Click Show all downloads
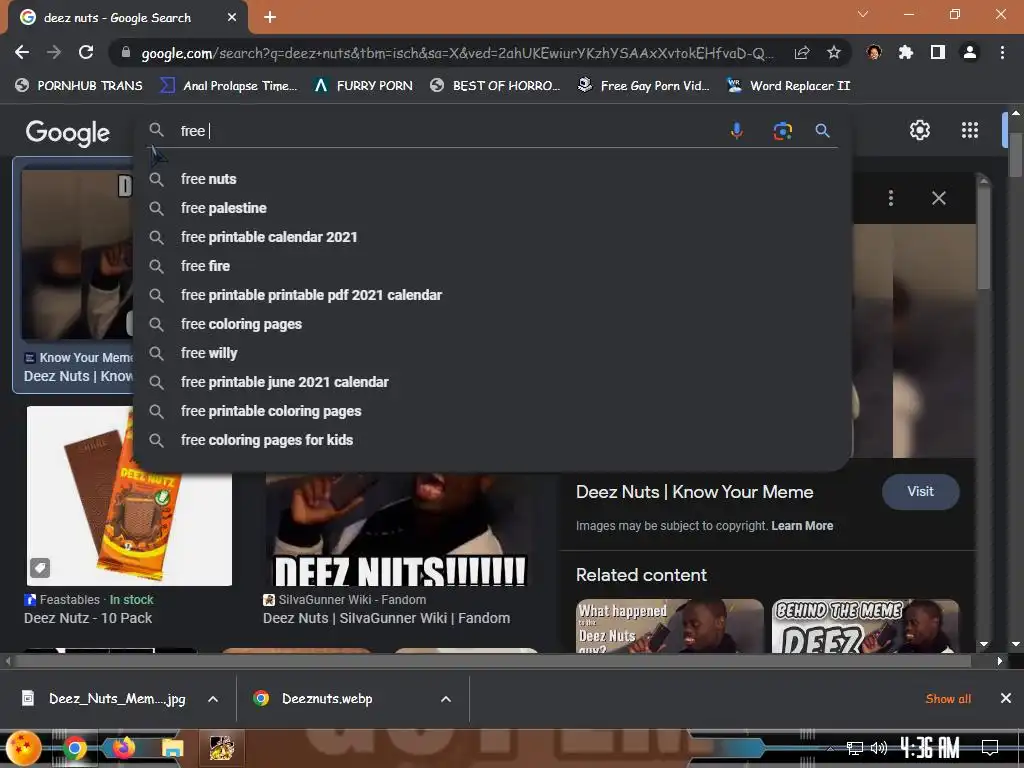The image size is (1024, 768). click(x=948, y=699)
